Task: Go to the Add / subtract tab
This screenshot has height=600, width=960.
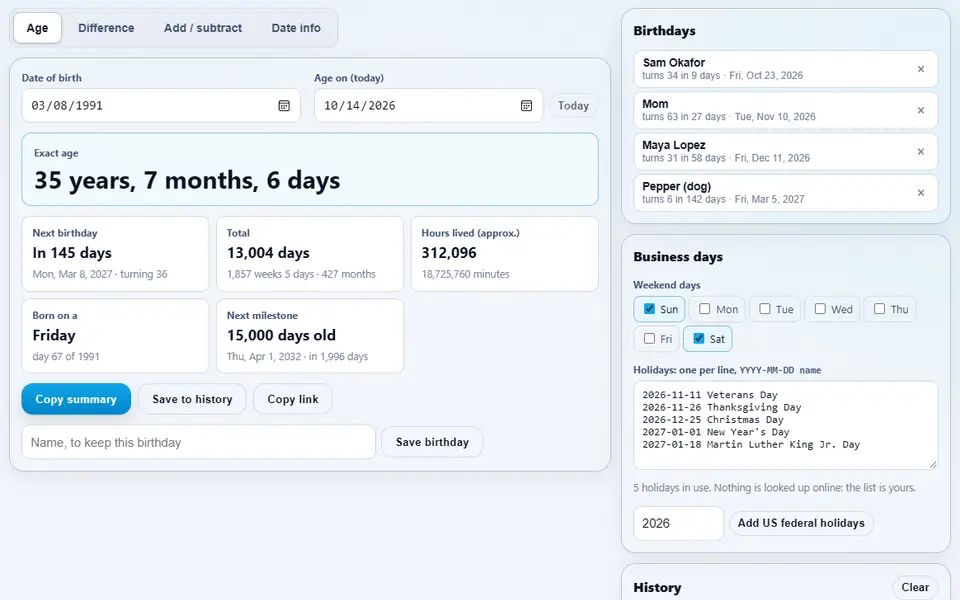Action: 203,28
